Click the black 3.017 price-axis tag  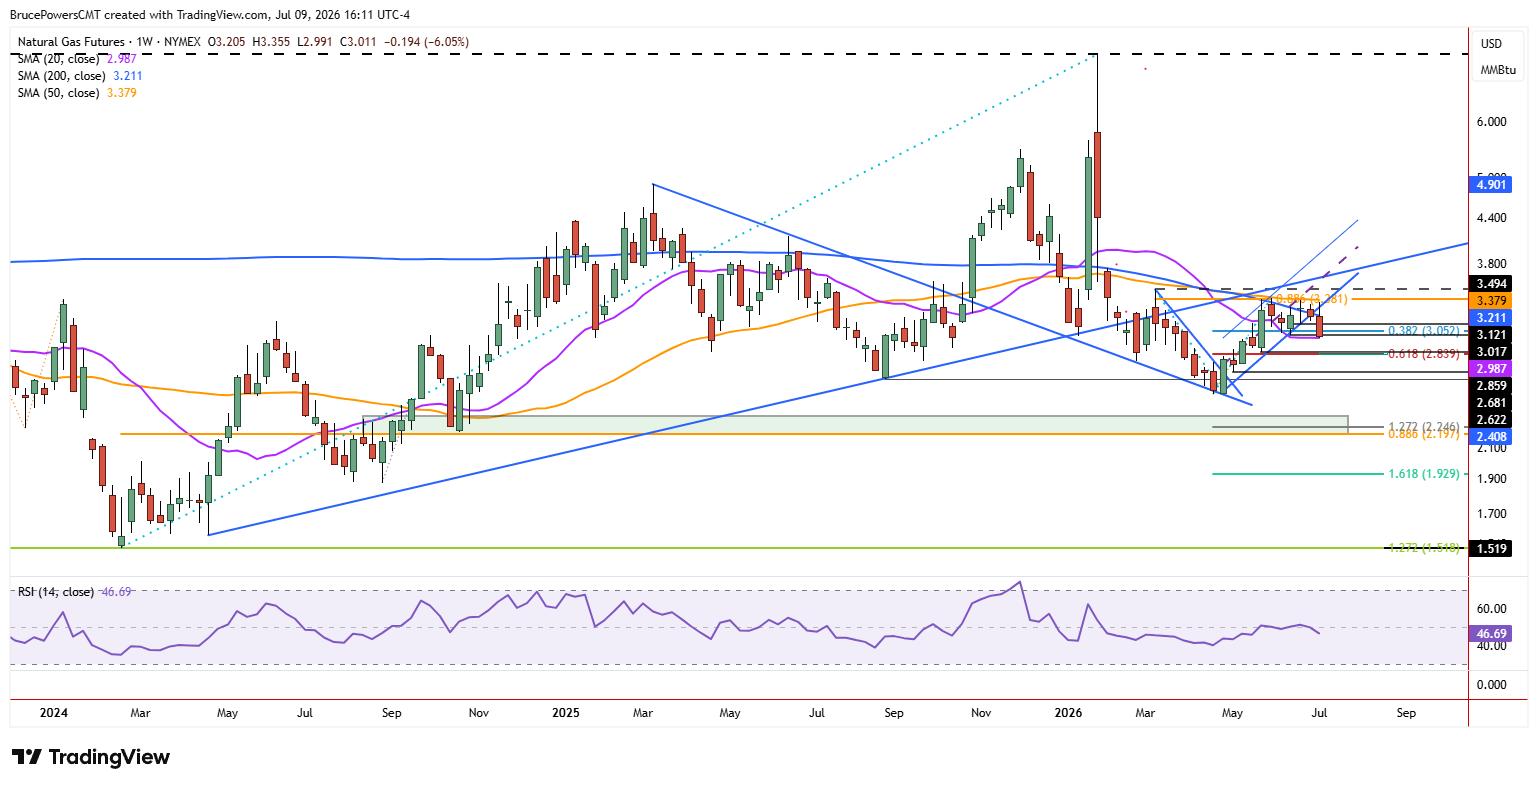click(x=1490, y=351)
